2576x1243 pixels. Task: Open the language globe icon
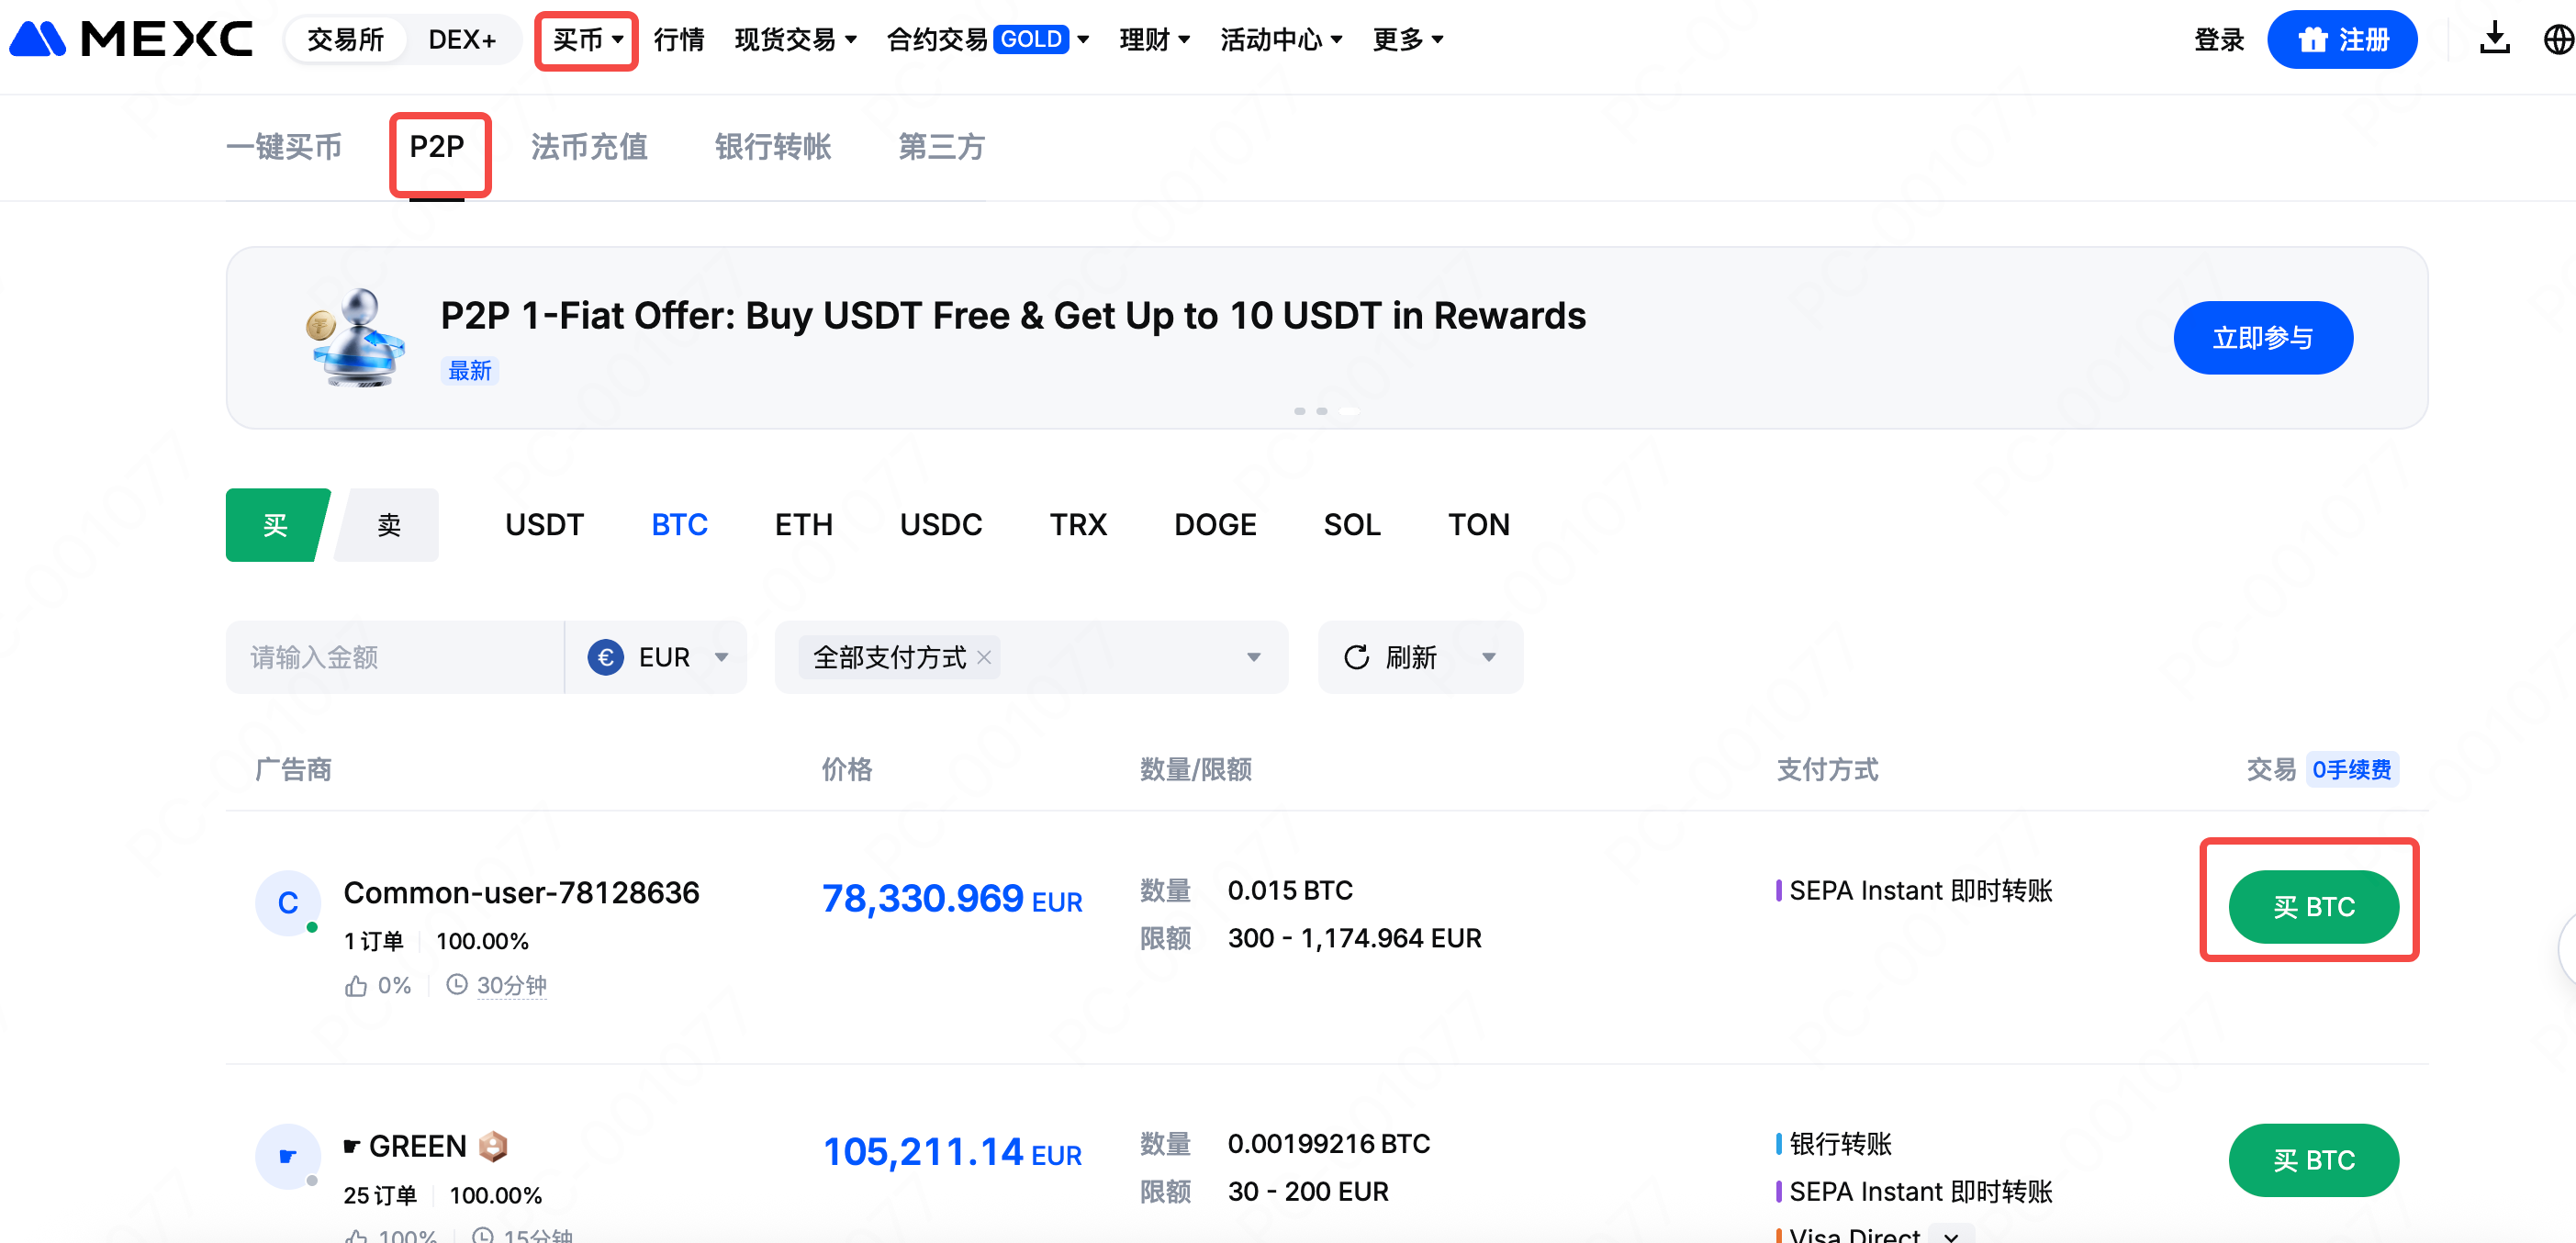tap(2558, 40)
